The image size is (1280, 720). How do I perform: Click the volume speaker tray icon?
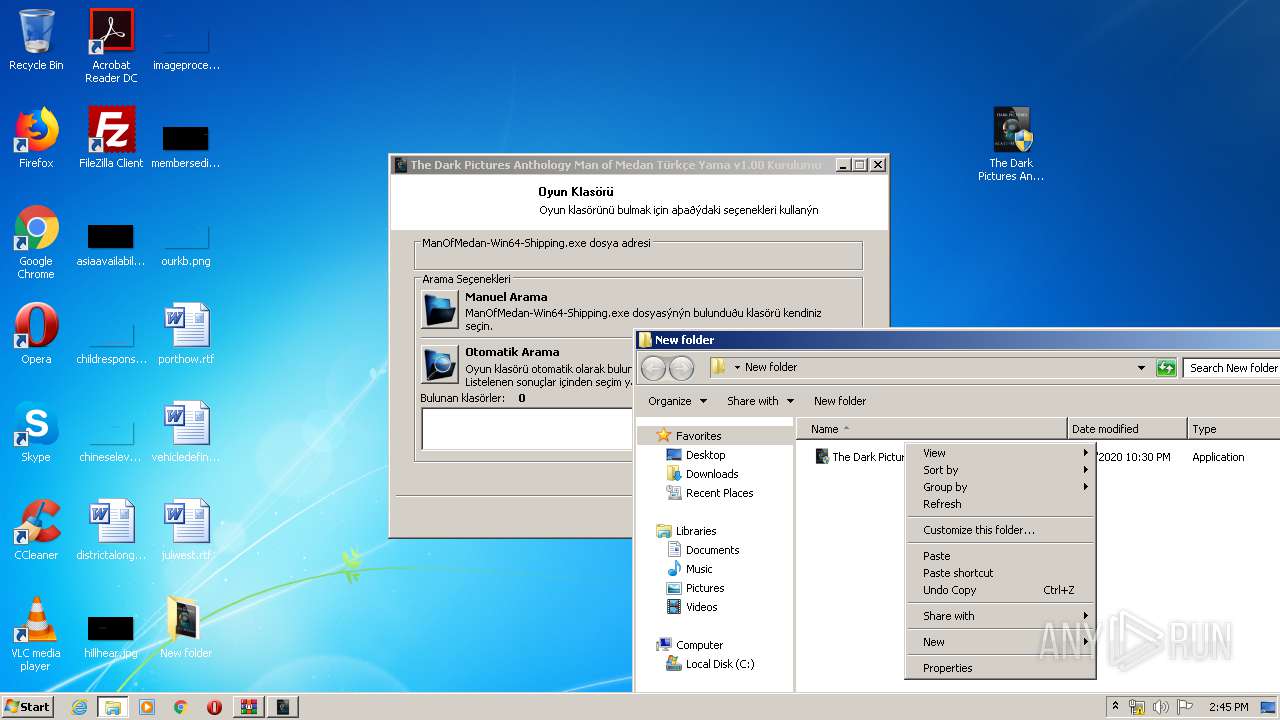tap(1161, 707)
